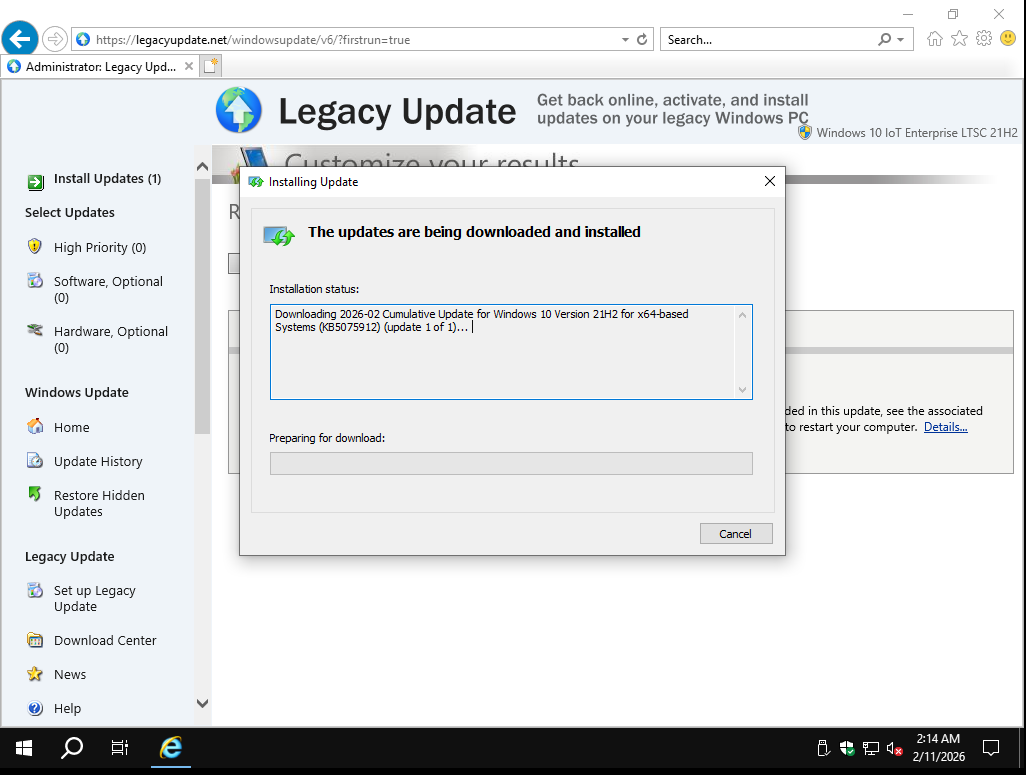This screenshot has width=1026, height=775.
Task: Click the Update History icon
Action: click(35, 460)
